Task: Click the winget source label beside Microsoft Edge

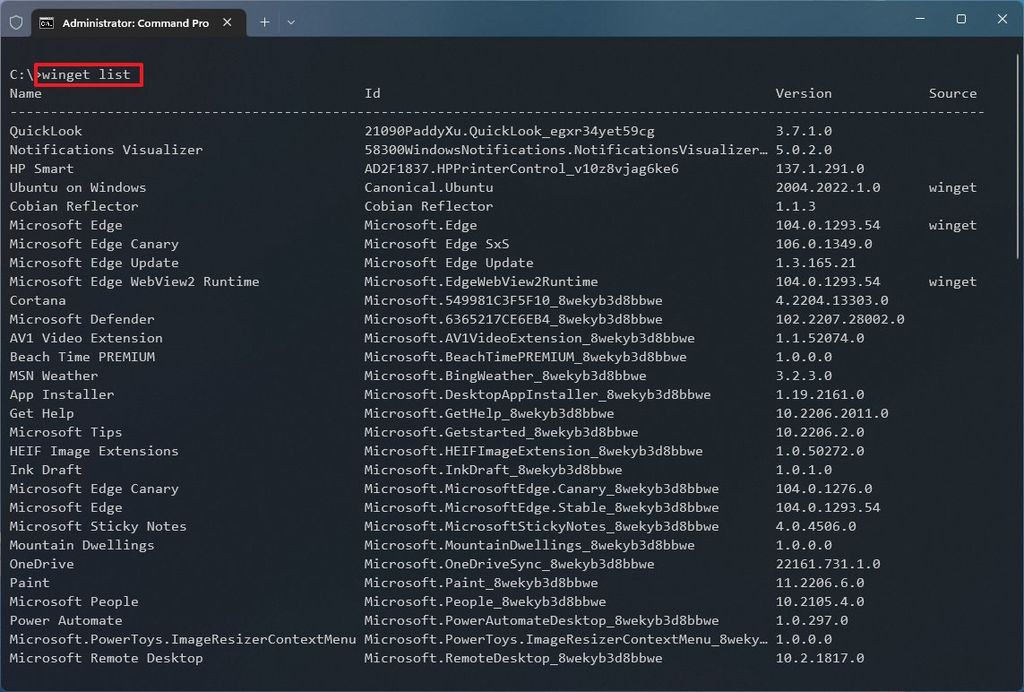Action: point(952,225)
